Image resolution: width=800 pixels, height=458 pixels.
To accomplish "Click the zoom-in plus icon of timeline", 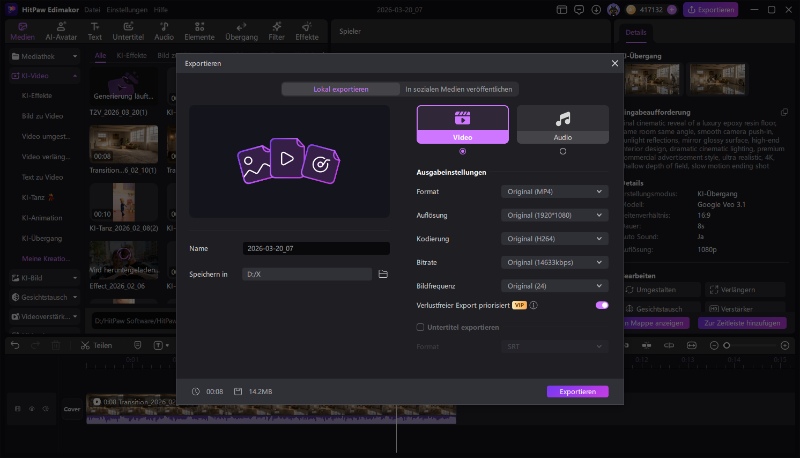I will tap(785, 346).
